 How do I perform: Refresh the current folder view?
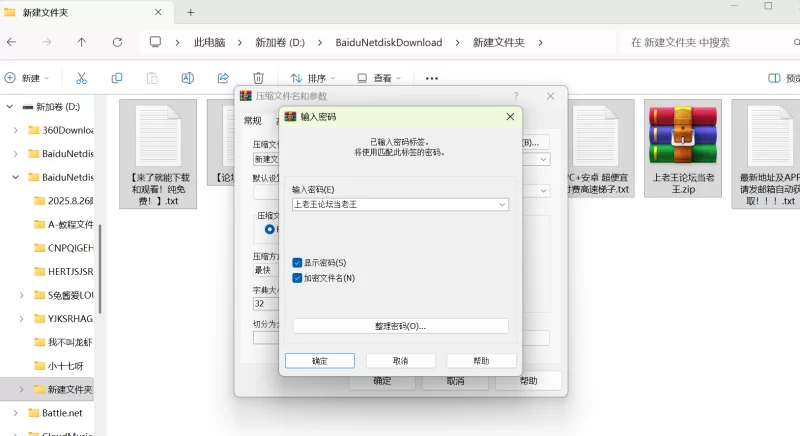117,42
